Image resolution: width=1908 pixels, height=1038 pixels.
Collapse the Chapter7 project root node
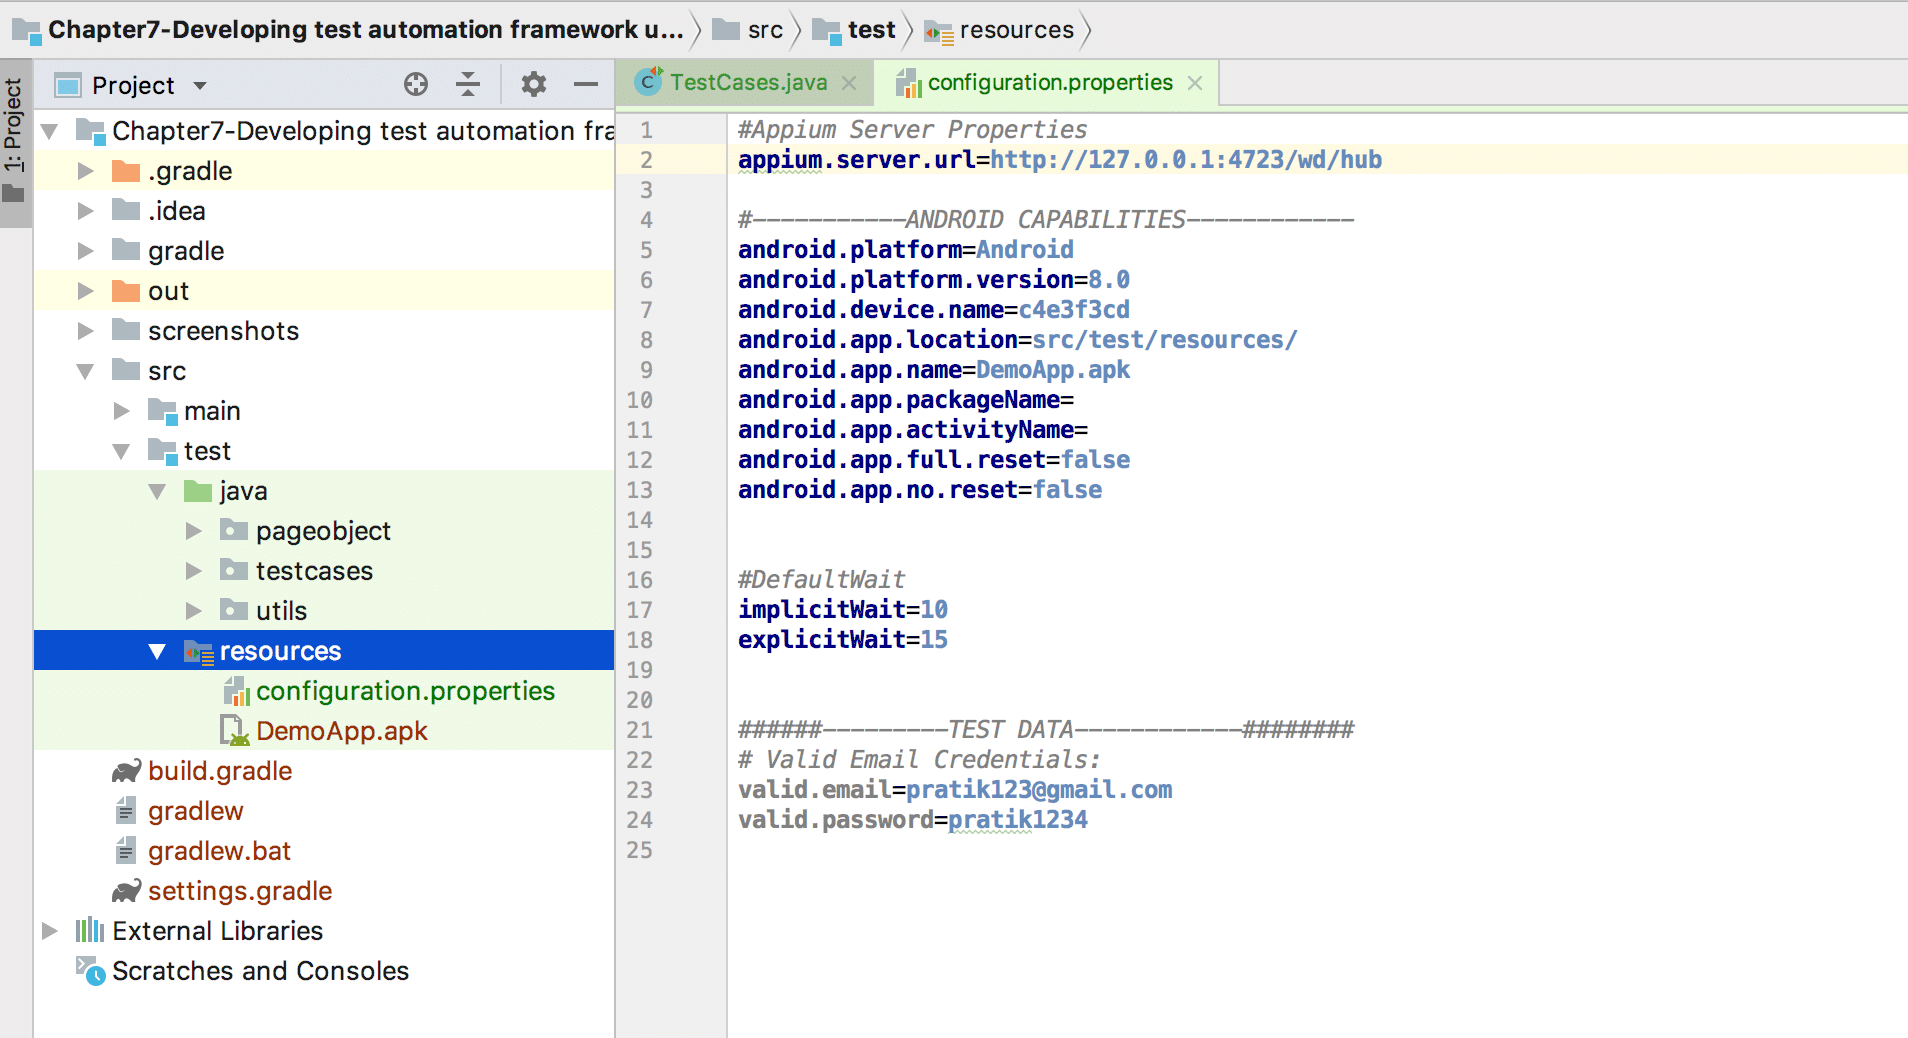50,131
